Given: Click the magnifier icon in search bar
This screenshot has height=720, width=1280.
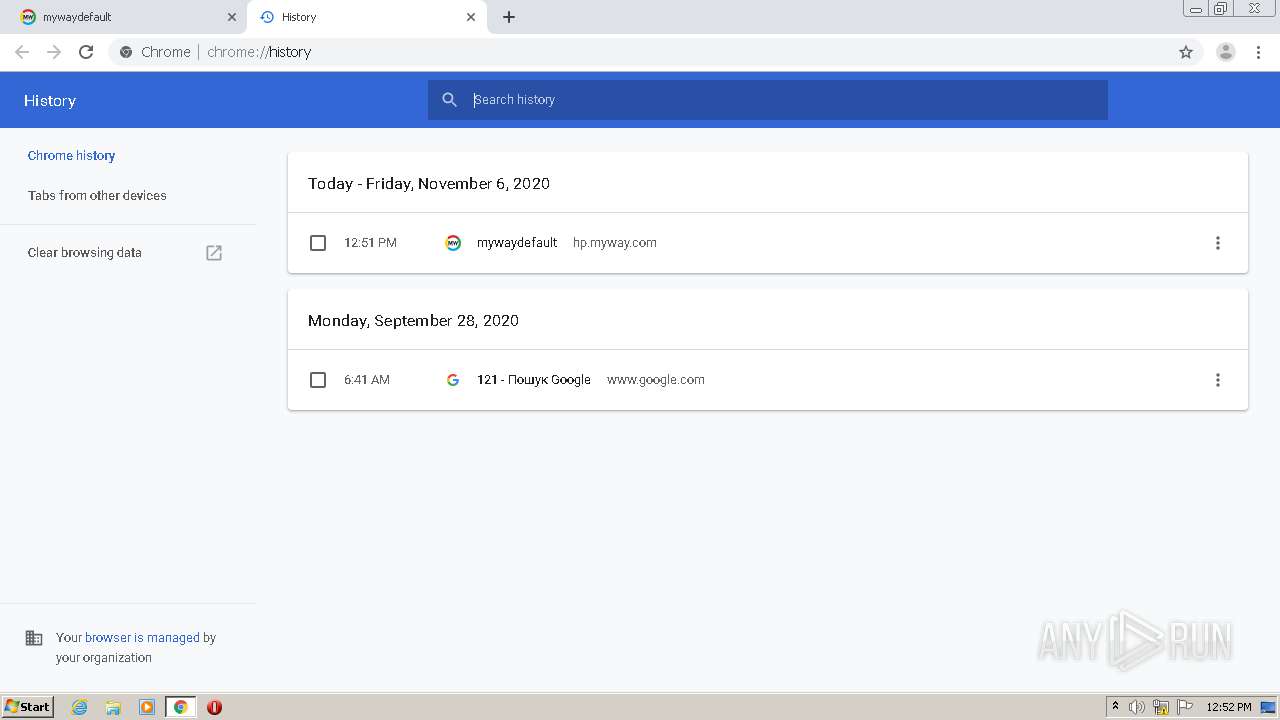Looking at the screenshot, I should [450, 100].
